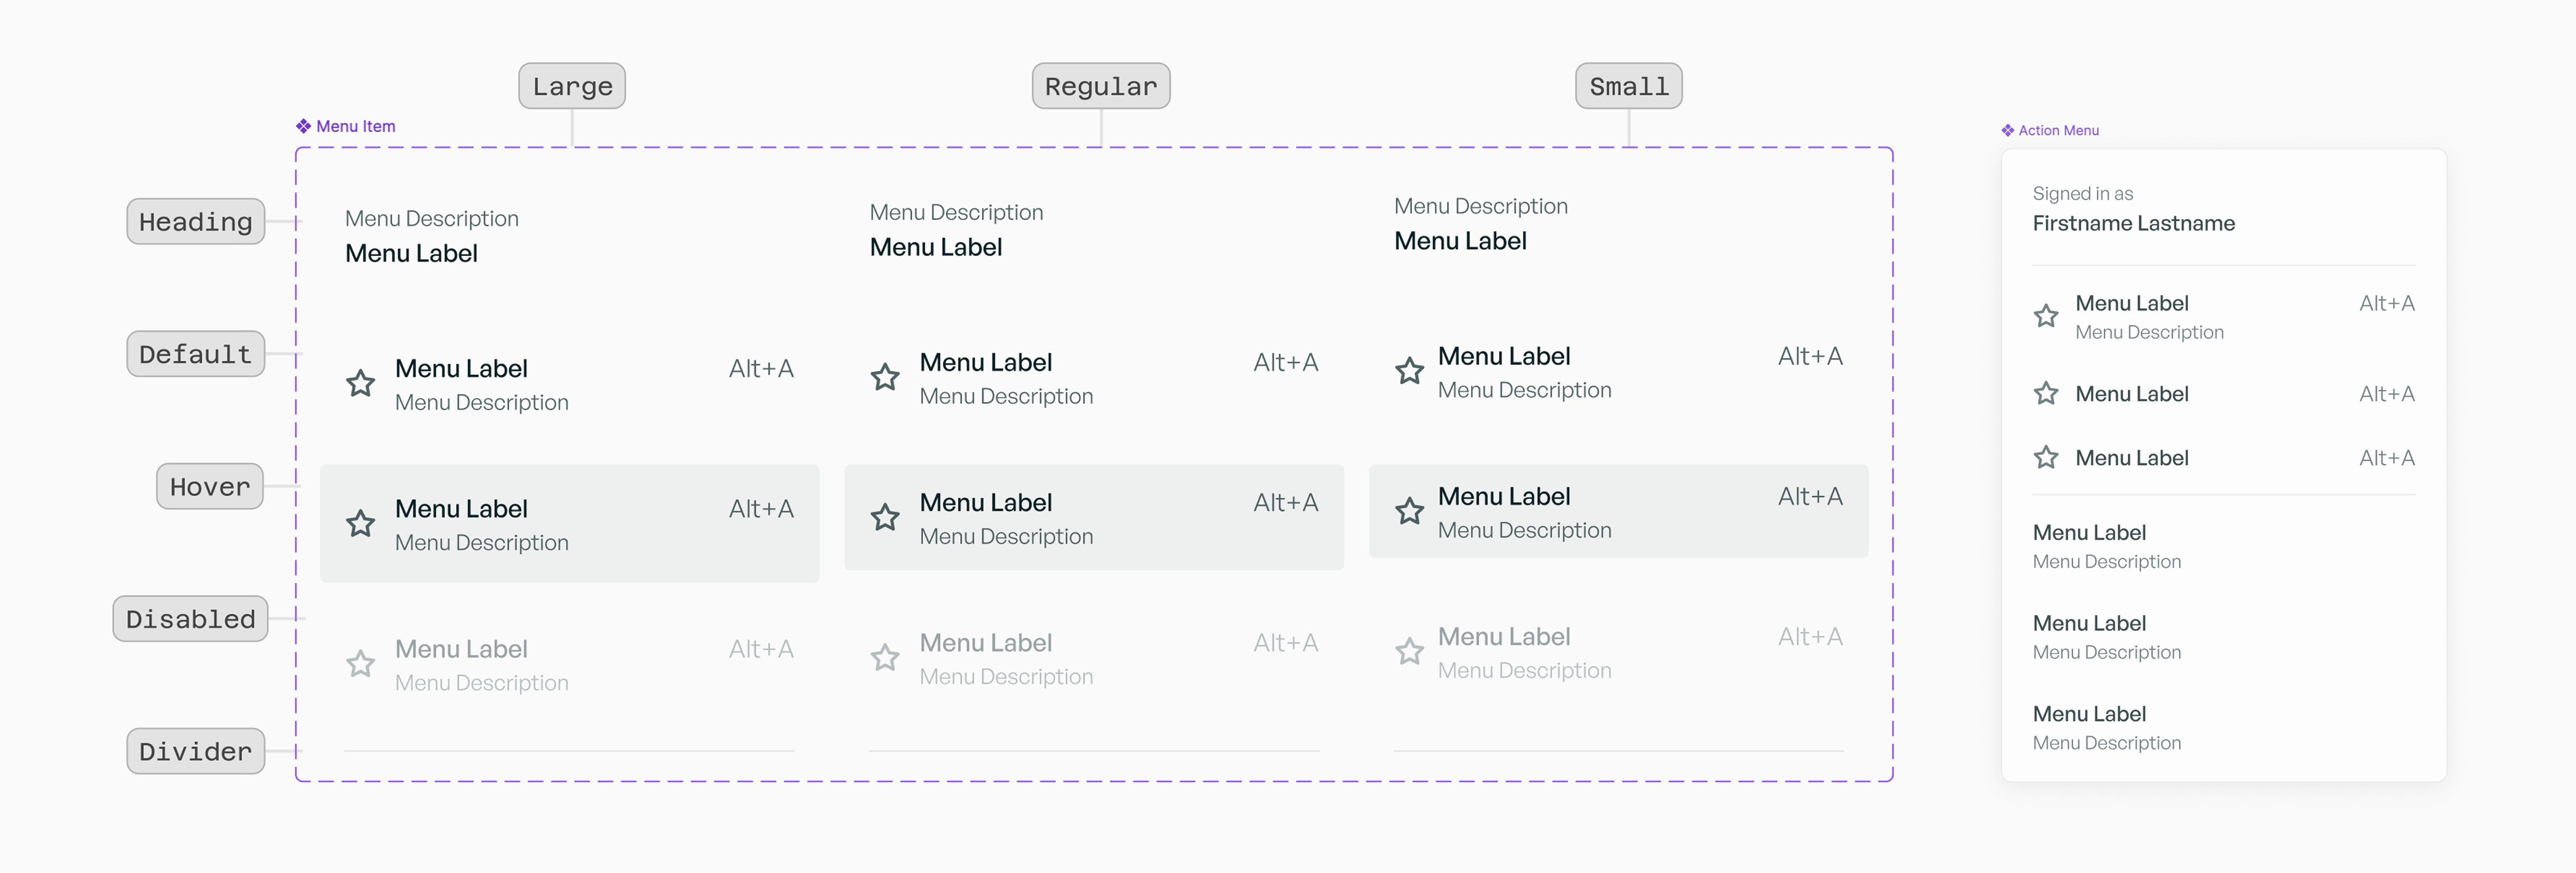Click the Disabled state tag

click(x=190, y=619)
